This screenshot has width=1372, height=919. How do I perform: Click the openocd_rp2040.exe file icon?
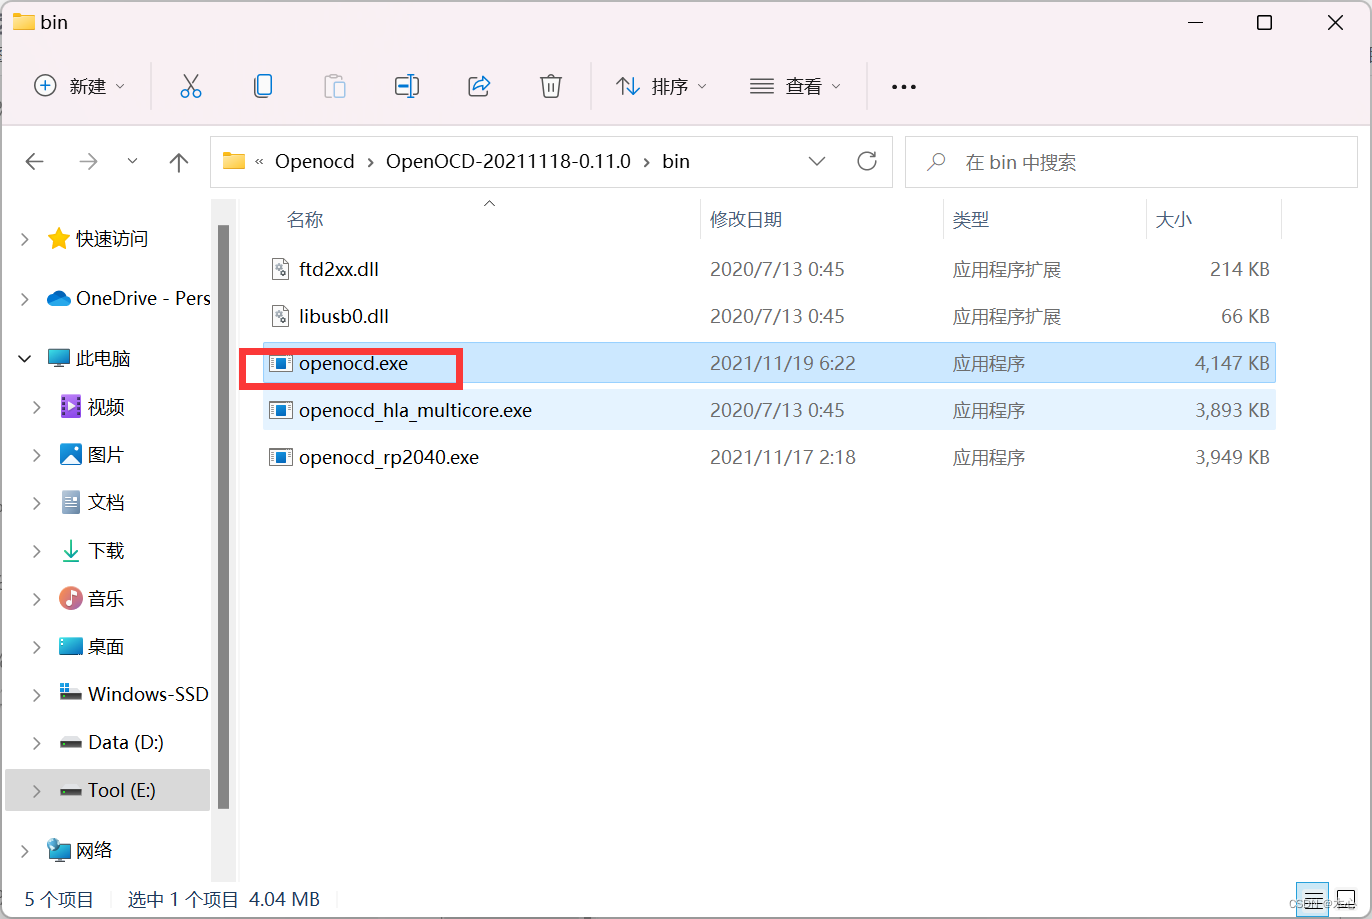(281, 457)
